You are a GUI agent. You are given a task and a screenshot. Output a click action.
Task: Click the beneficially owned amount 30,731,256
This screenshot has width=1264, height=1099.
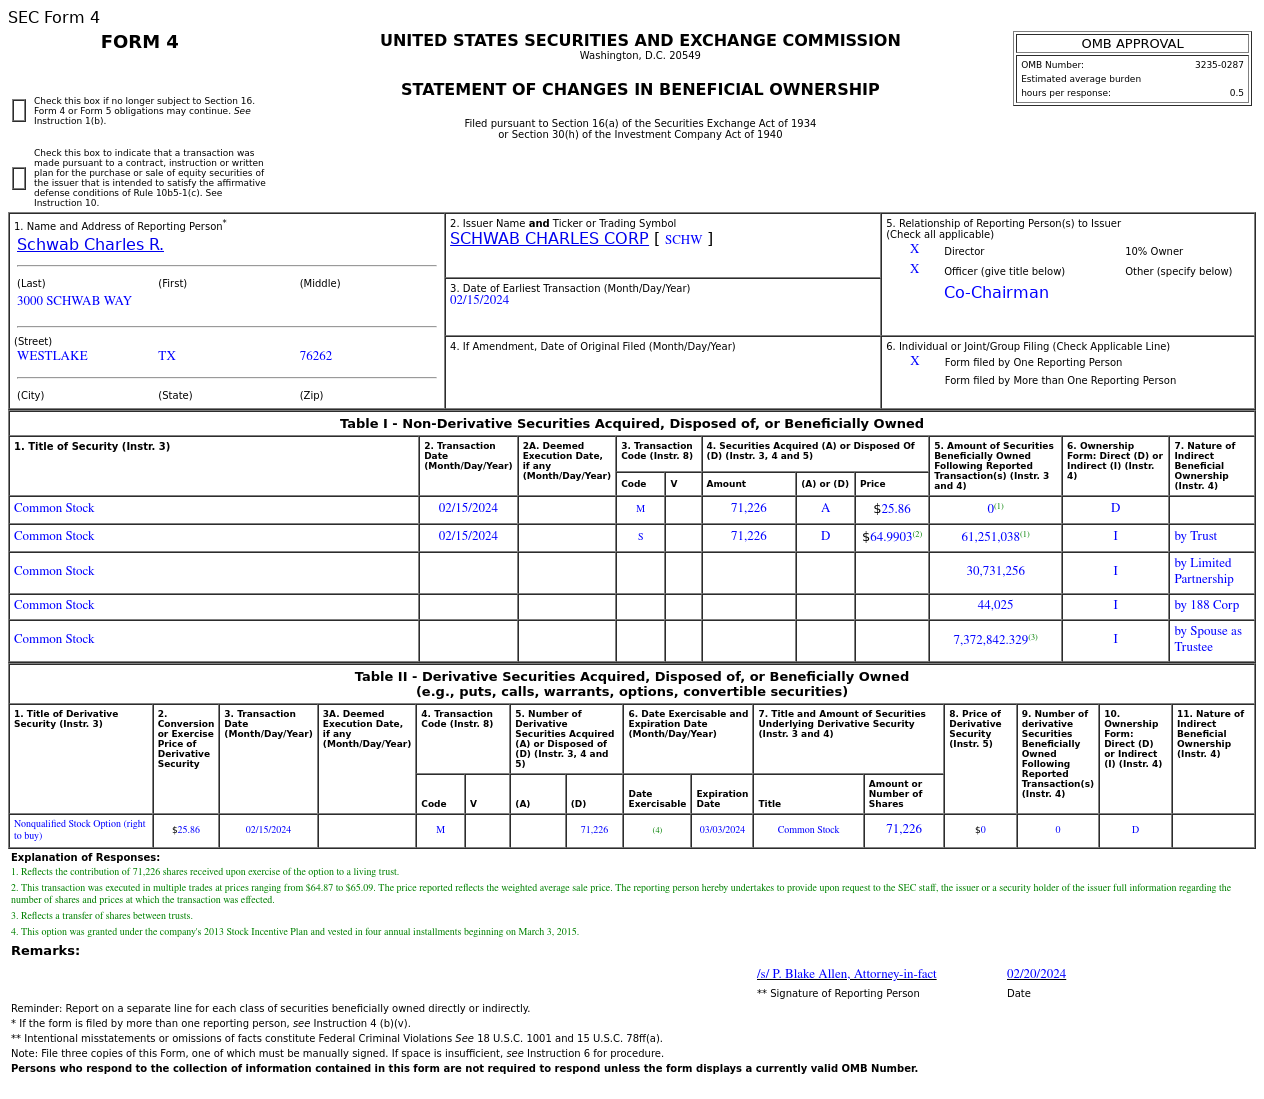(x=995, y=571)
